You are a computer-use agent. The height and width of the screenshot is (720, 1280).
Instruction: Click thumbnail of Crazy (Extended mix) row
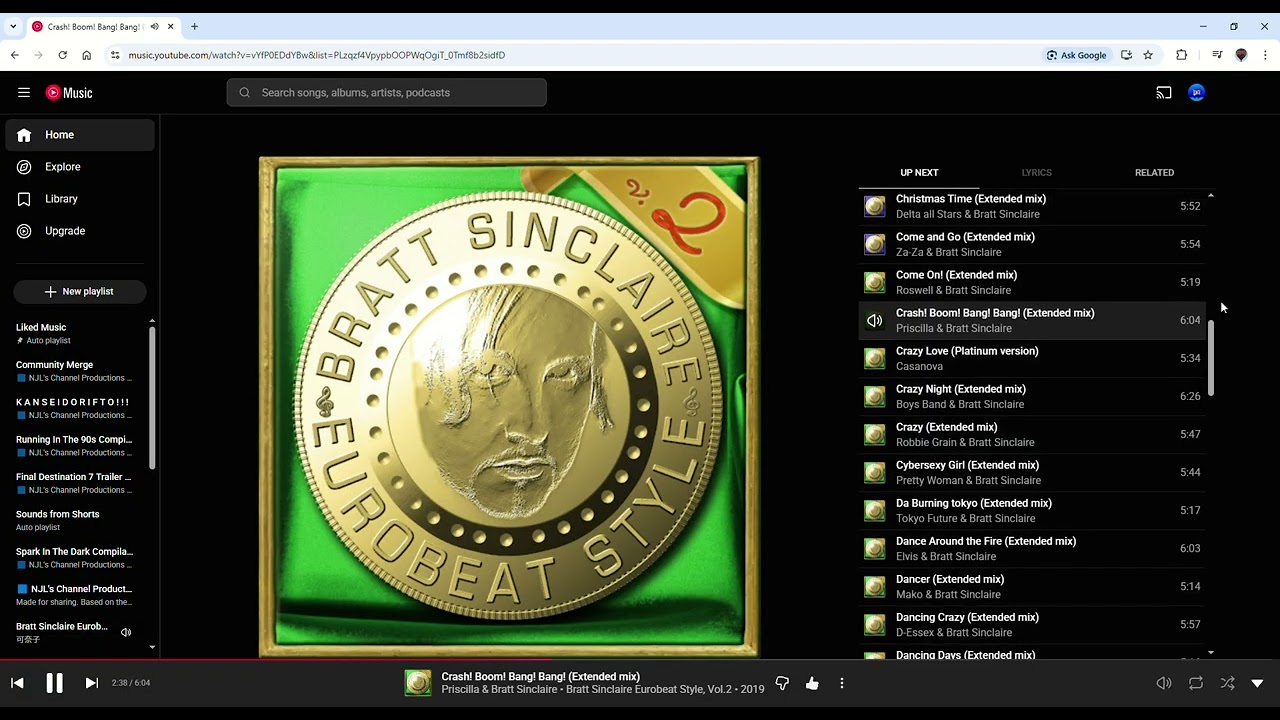click(875, 434)
